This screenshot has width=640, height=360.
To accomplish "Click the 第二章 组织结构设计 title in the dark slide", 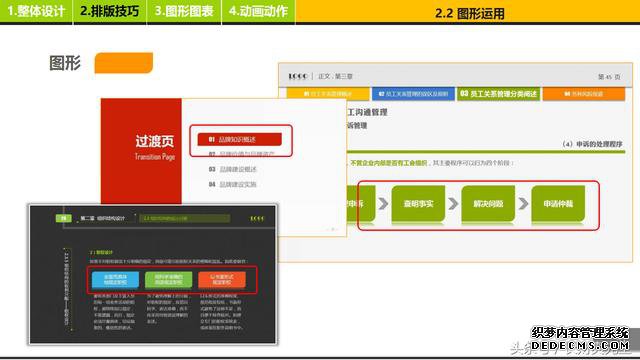I will point(102,218).
